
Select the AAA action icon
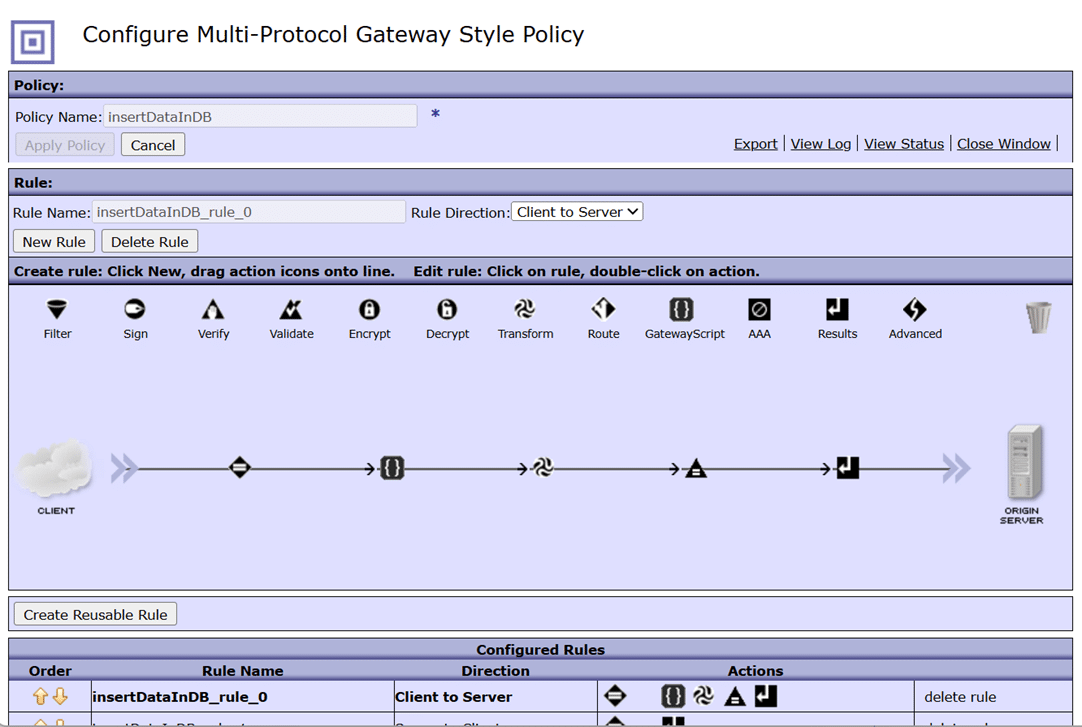pyautogui.click(x=759, y=310)
